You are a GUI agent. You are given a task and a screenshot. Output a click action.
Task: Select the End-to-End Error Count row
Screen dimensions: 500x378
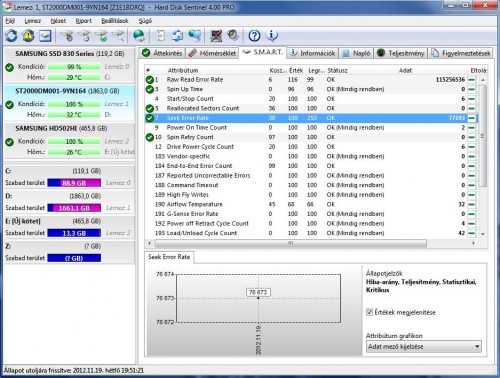point(311,166)
